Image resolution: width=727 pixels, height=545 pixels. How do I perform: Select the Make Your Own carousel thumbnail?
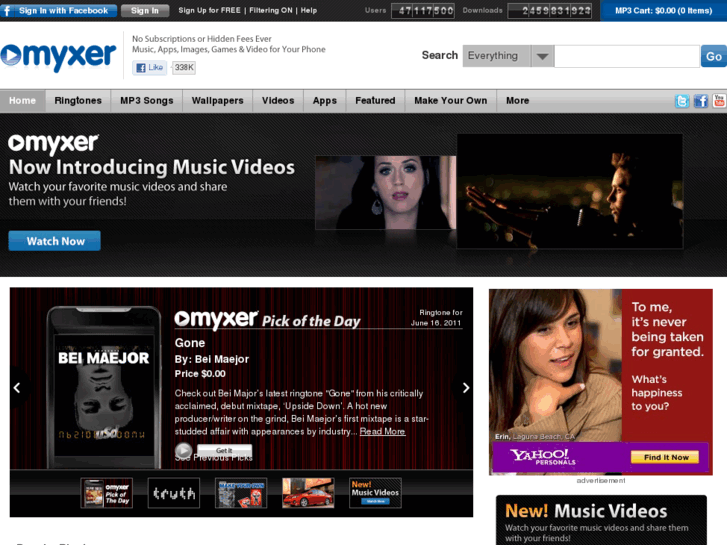coord(241,493)
